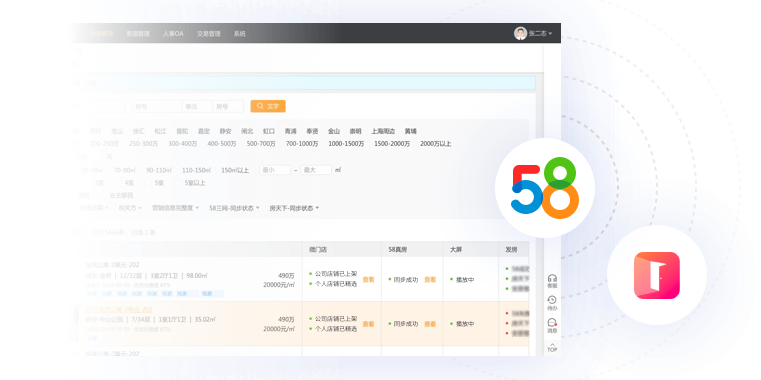Choose the 110-150㎡ area range
This screenshot has width=761, height=380.
pos(197,170)
